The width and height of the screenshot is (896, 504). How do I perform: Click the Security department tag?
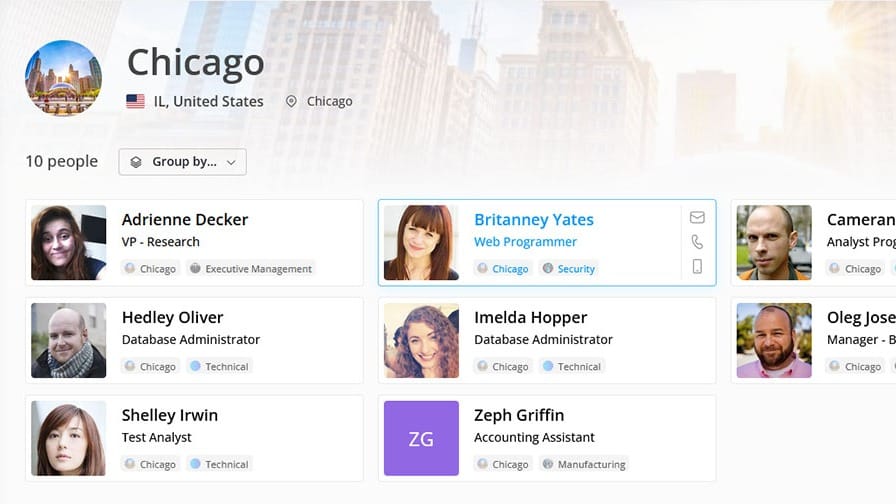tap(569, 269)
